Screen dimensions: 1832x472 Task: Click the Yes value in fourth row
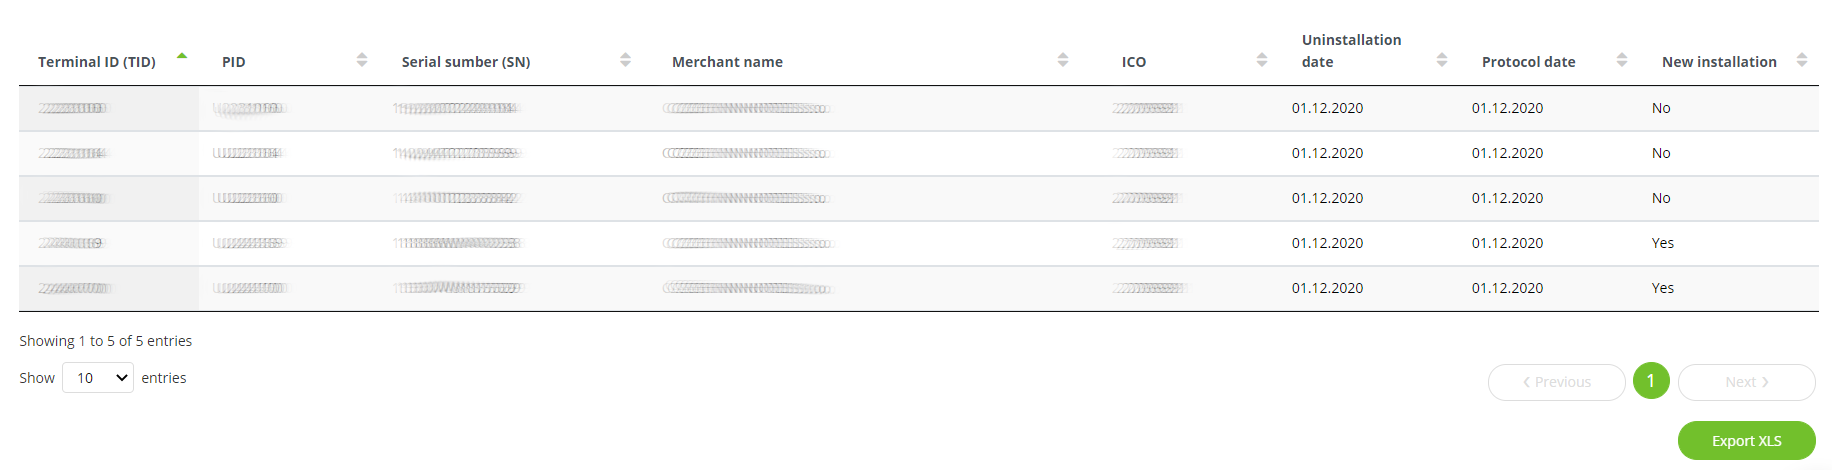point(1663,243)
